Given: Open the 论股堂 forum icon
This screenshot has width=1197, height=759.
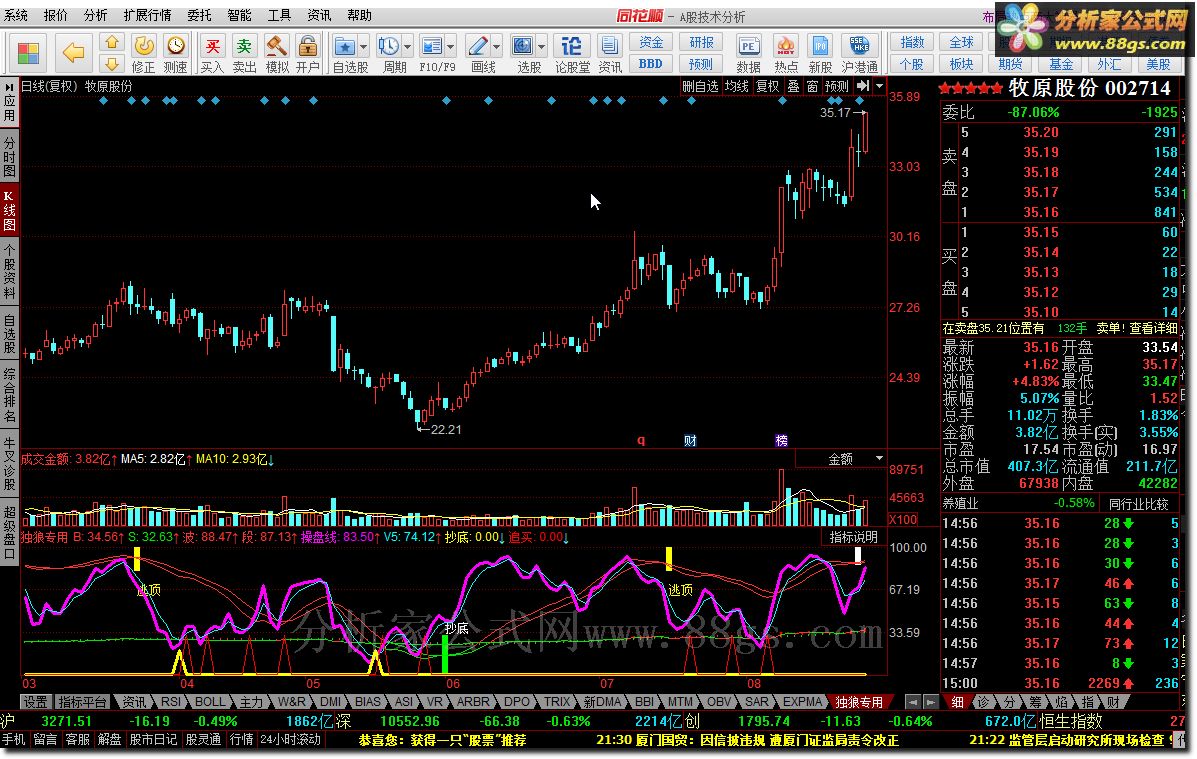Looking at the screenshot, I should click(x=572, y=53).
